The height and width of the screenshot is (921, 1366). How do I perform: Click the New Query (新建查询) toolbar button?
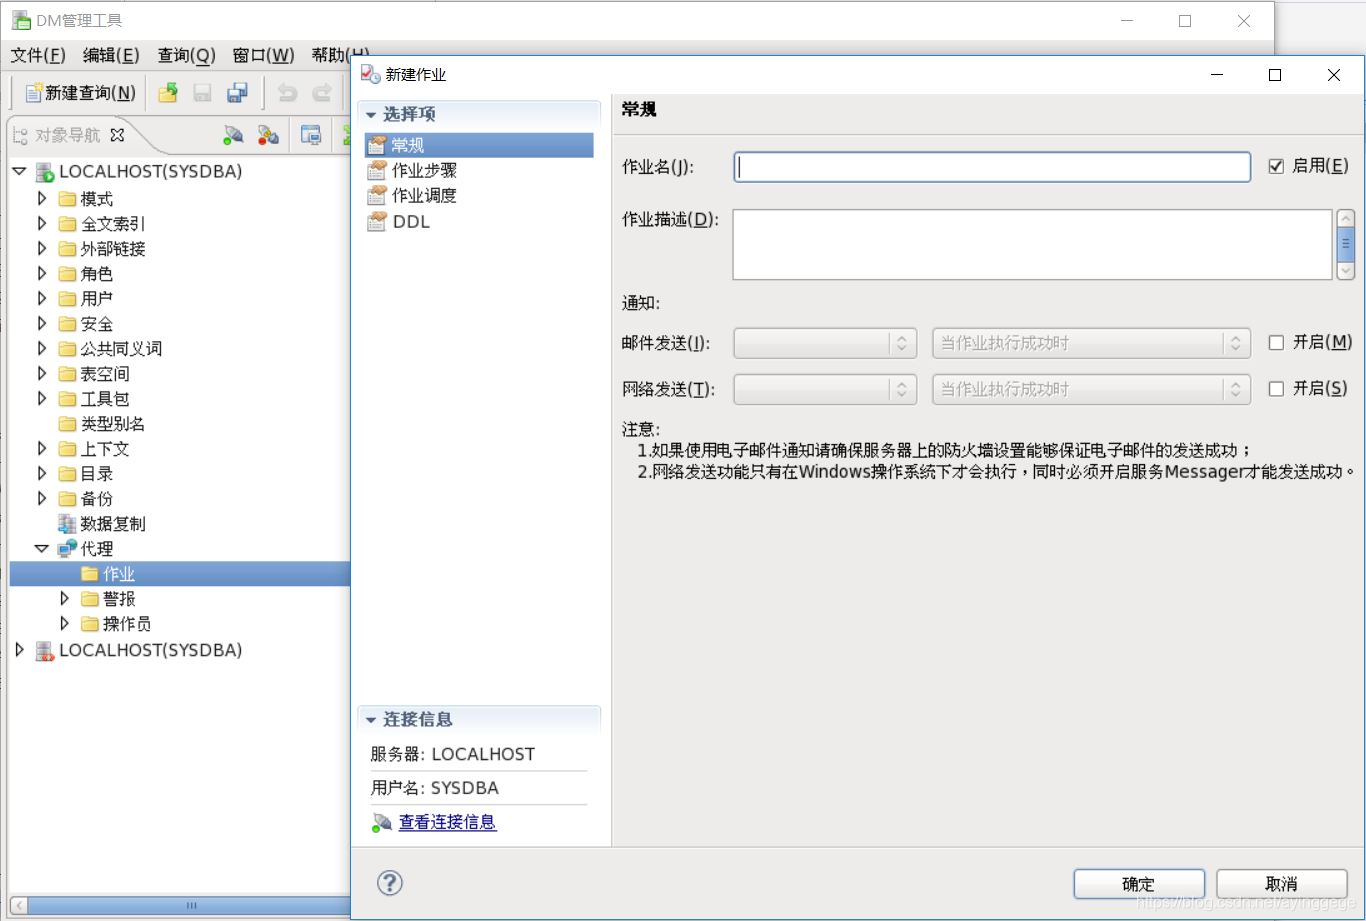[x=80, y=93]
